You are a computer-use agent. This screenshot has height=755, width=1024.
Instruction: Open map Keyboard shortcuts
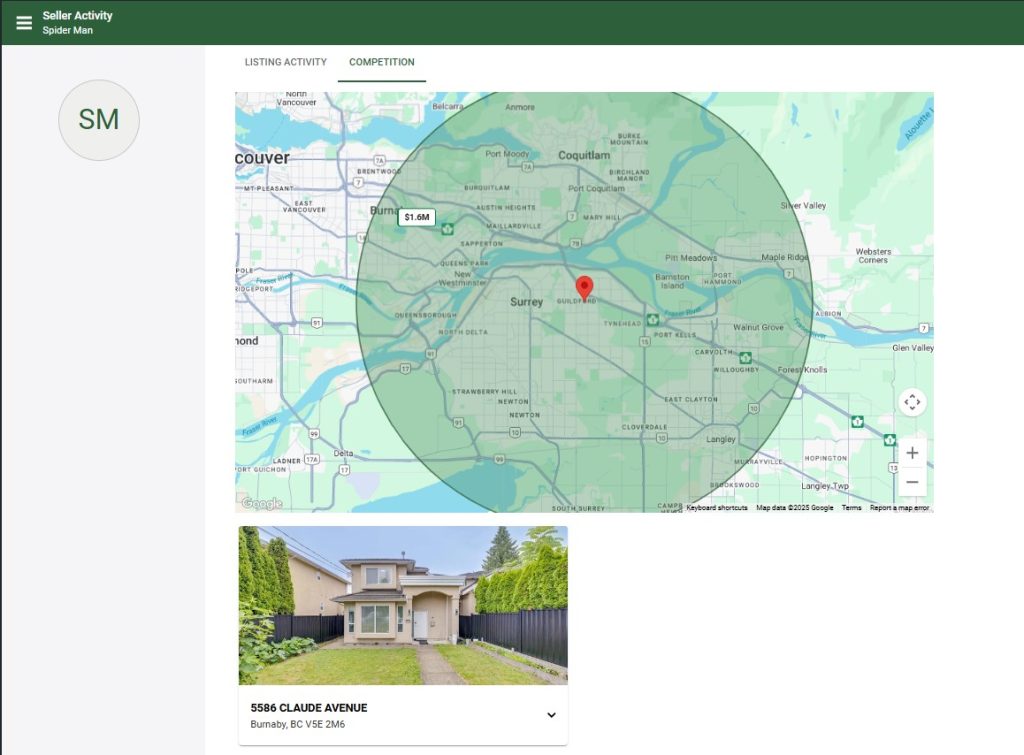click(x=716, y=508)
